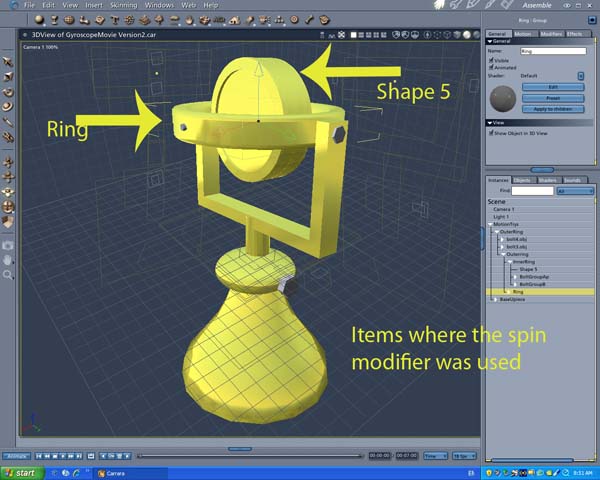Open the All filter dropdown beside Find
600x480 pixels.
point(575,190)
